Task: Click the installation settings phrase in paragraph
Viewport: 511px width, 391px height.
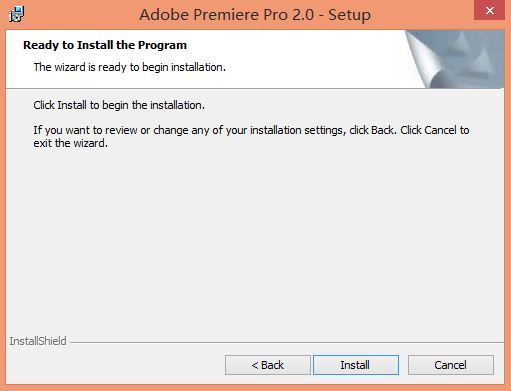Action: pyautogui.click(x=297, y=130)
